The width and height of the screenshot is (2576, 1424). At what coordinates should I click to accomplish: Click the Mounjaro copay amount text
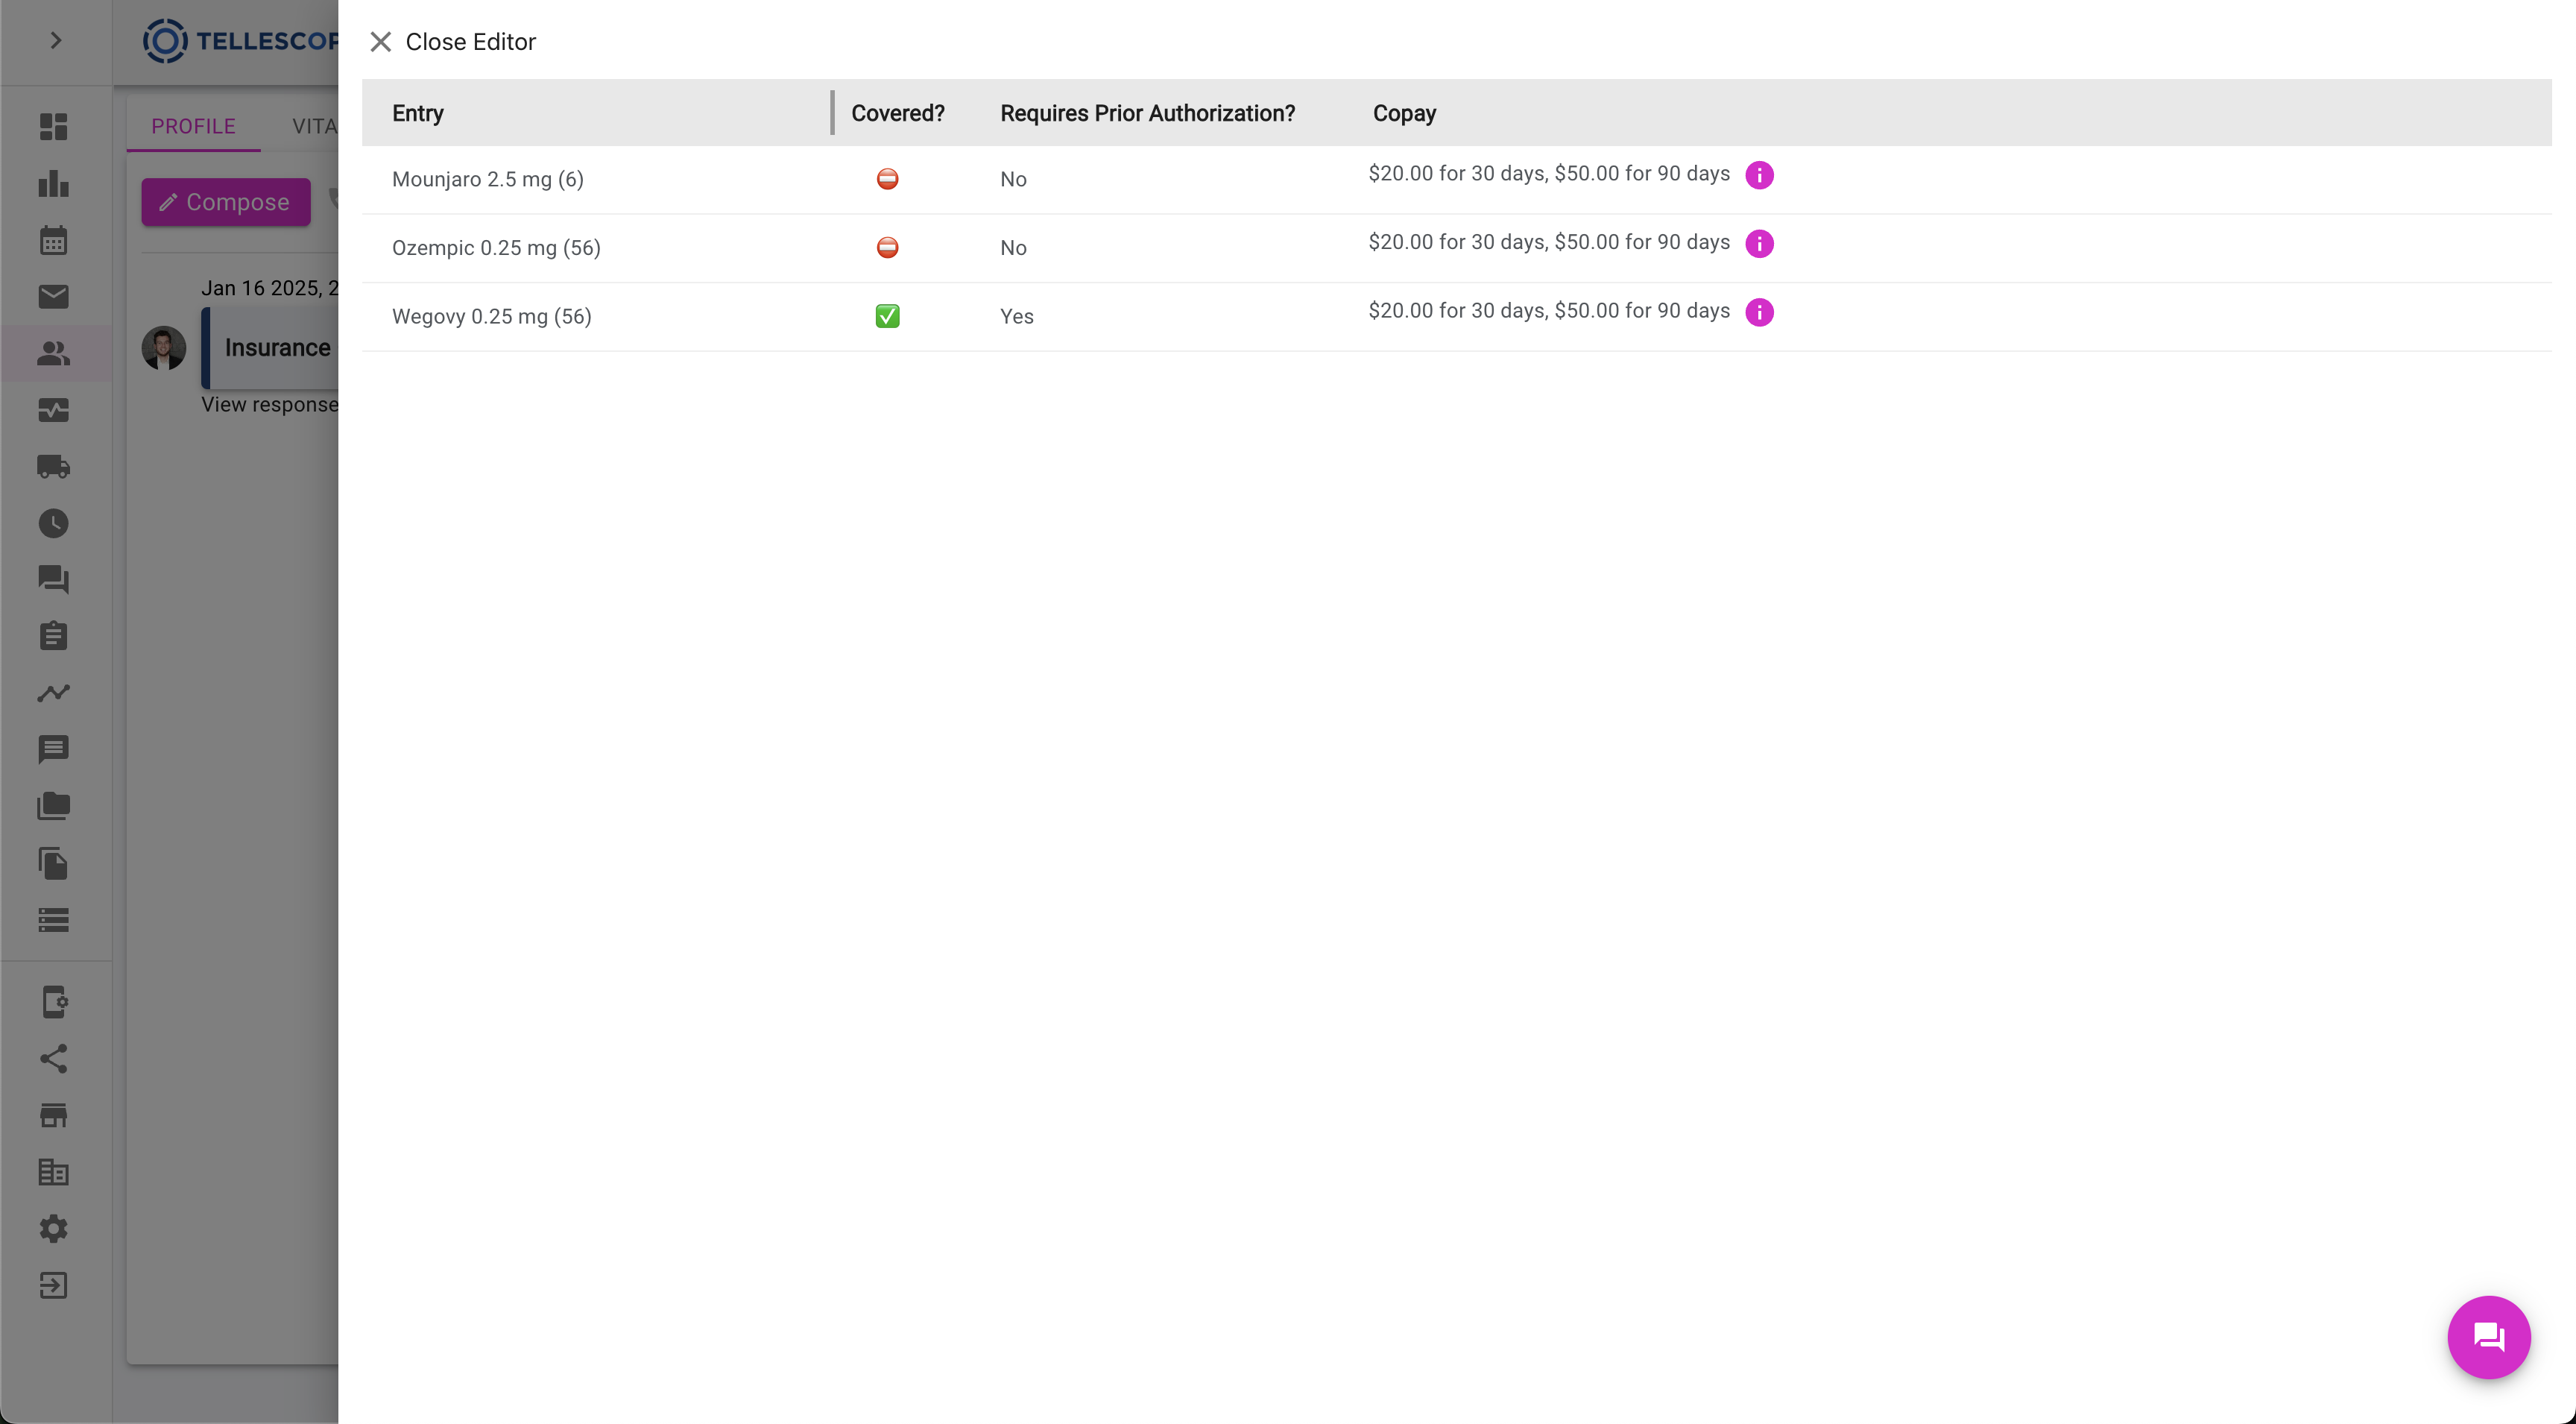[x=1549, y=174]
